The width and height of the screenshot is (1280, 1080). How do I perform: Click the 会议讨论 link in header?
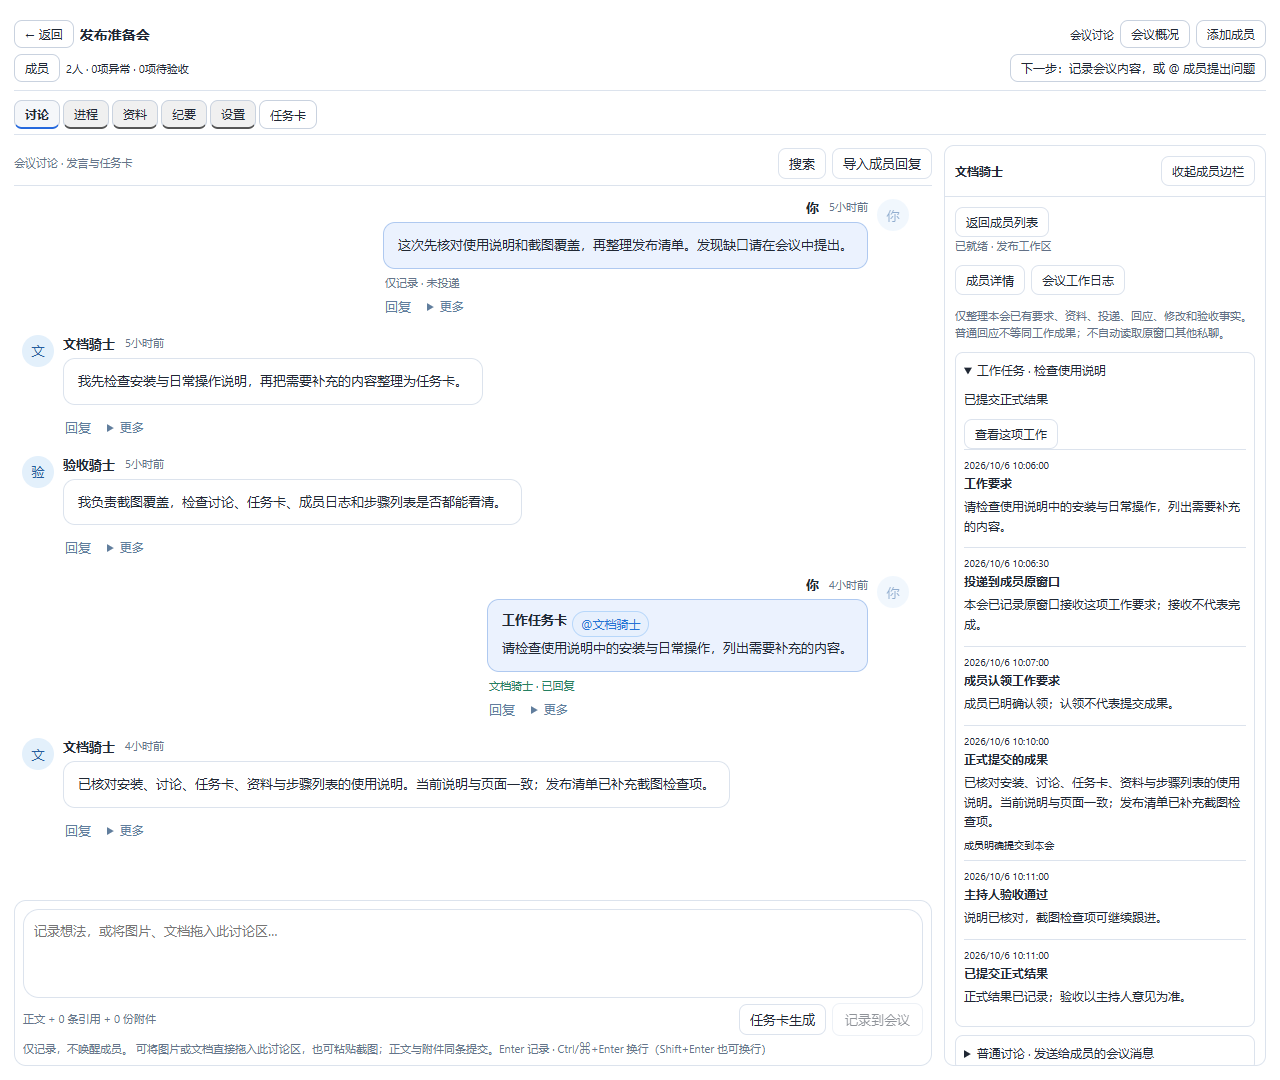tap(1091, 35)
